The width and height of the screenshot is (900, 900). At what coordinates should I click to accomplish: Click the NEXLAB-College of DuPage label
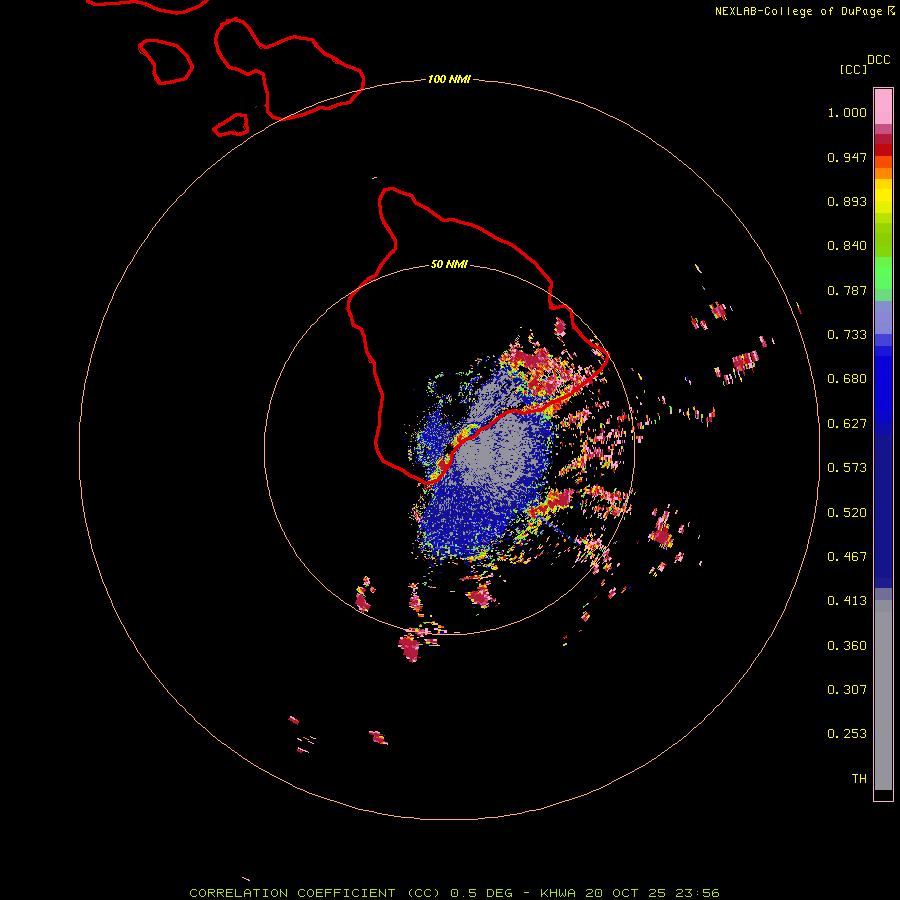800,11
